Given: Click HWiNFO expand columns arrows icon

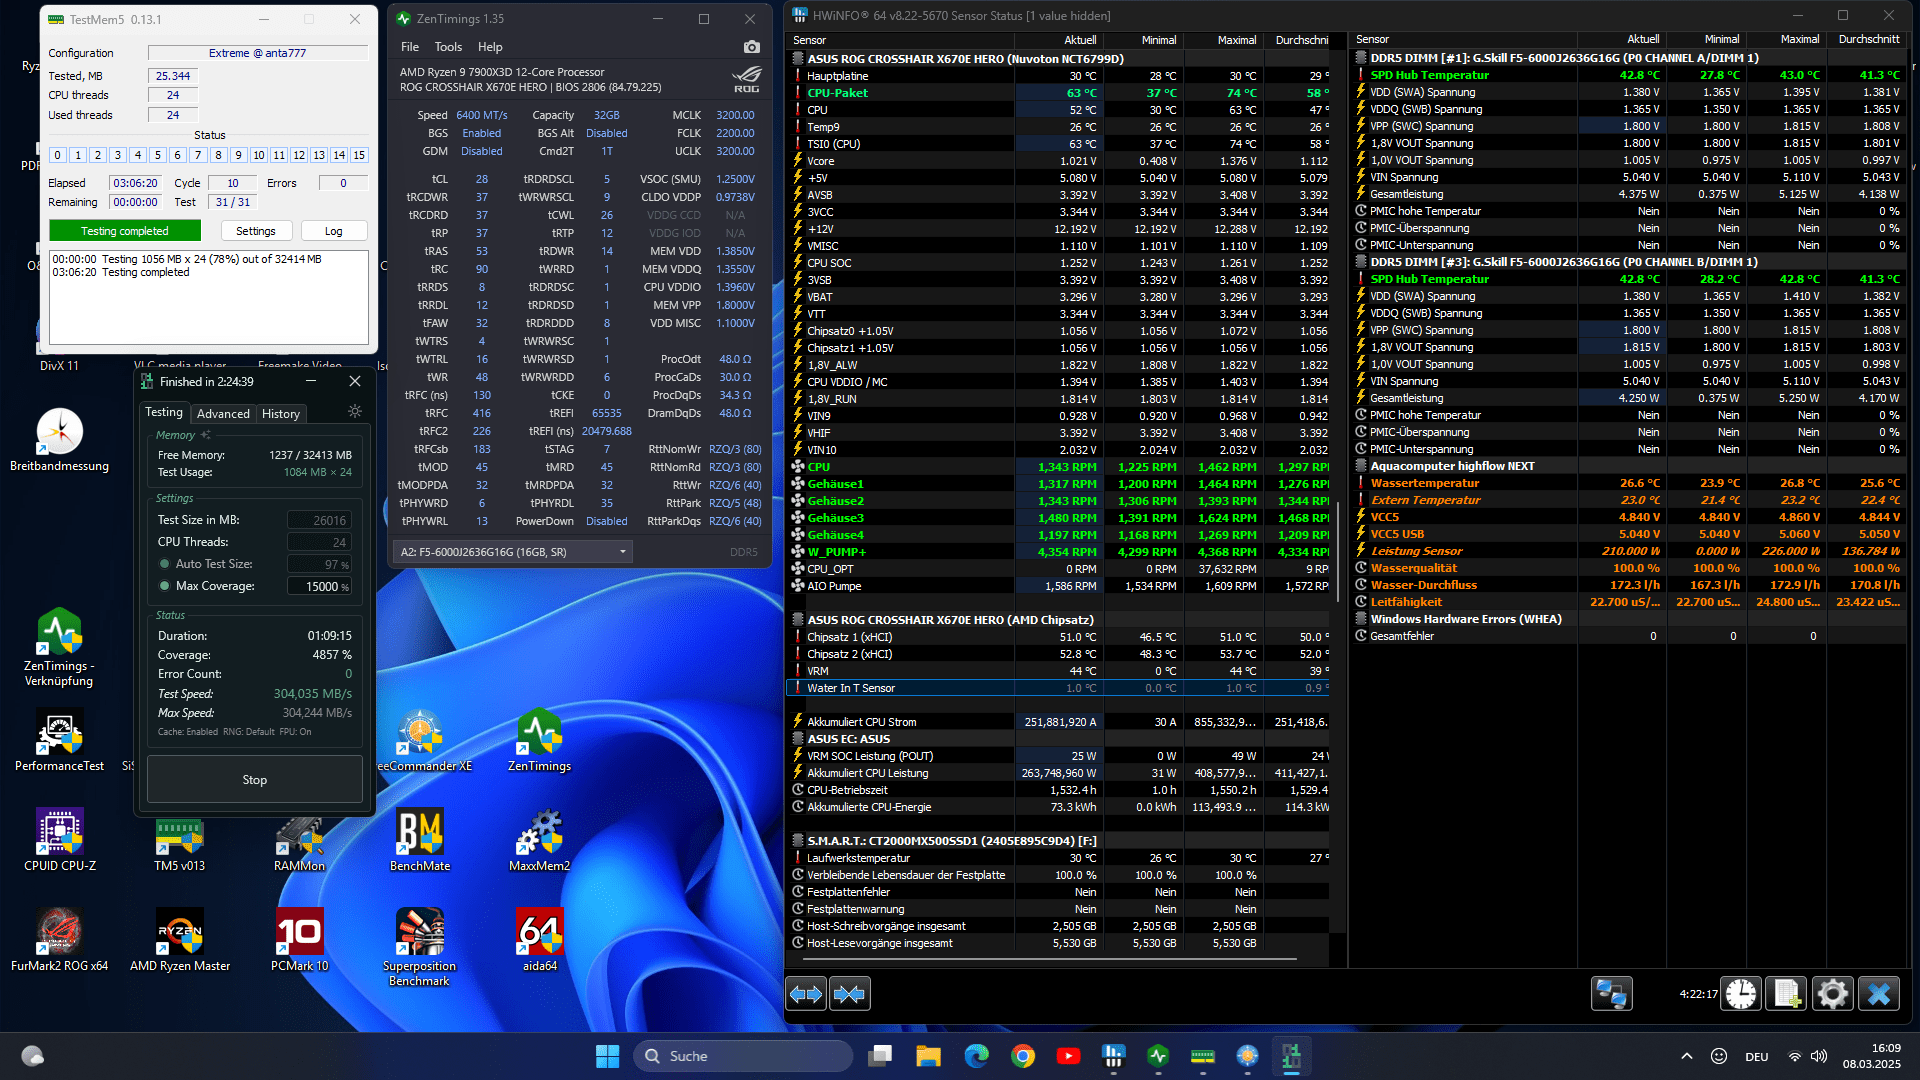Looking at the screenshot, I should point(806,994).
